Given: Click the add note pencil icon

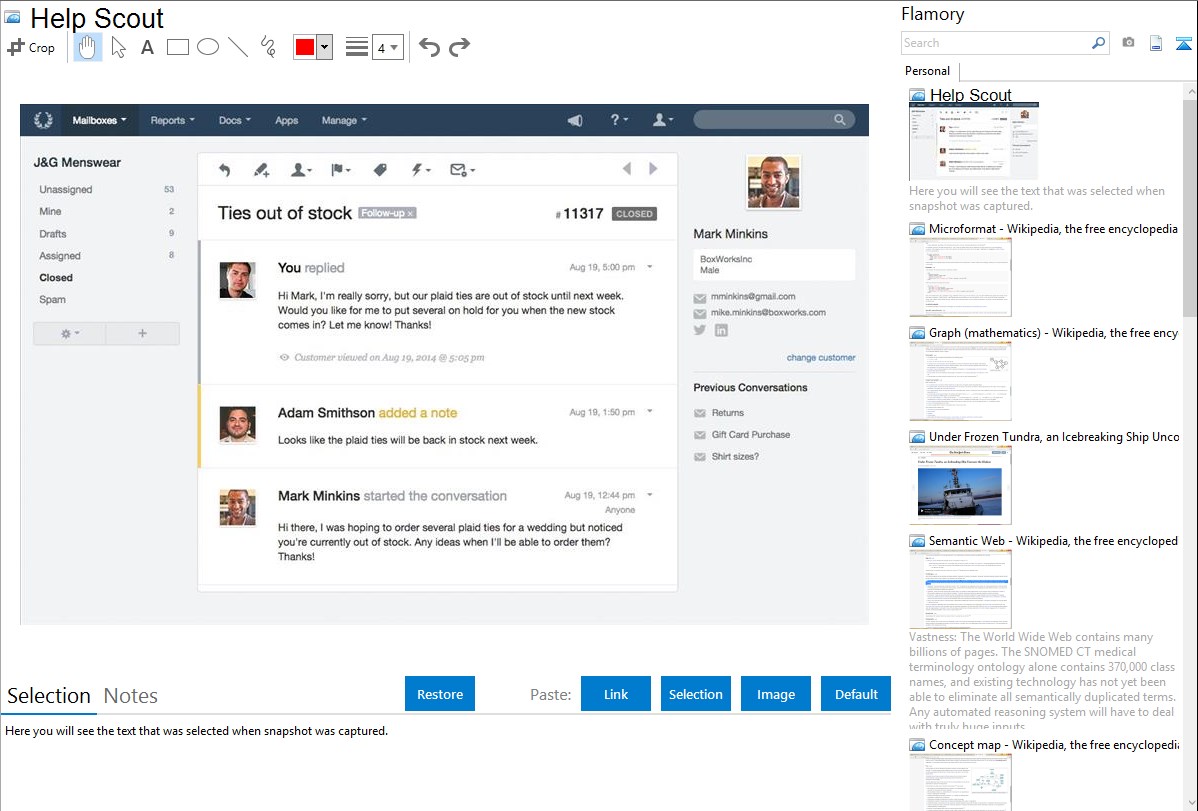Looking at the screenshot, I should click(x=261, y=170).
